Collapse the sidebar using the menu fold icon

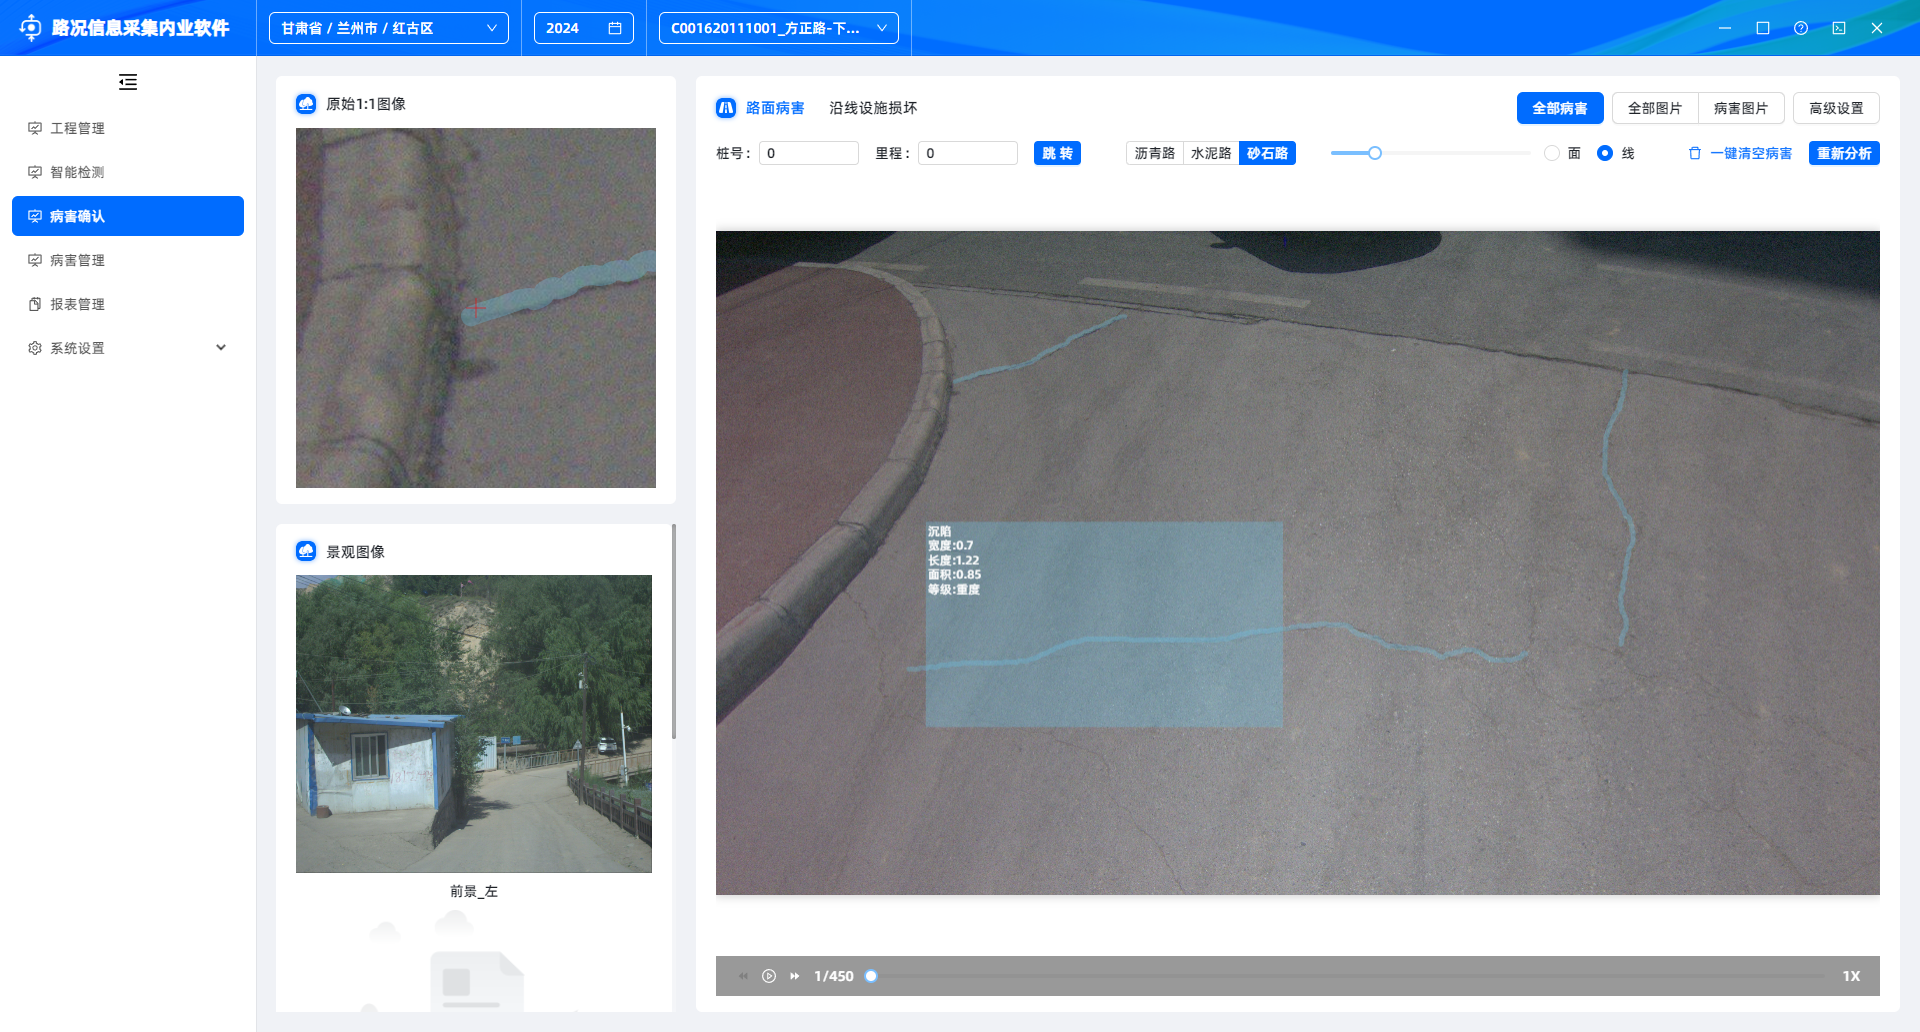(128, 82)
